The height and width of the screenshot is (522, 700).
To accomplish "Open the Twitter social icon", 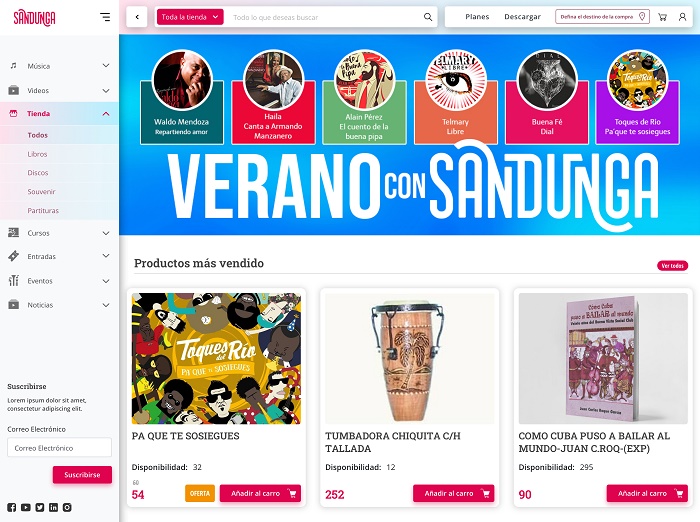I will coord(40,507).
